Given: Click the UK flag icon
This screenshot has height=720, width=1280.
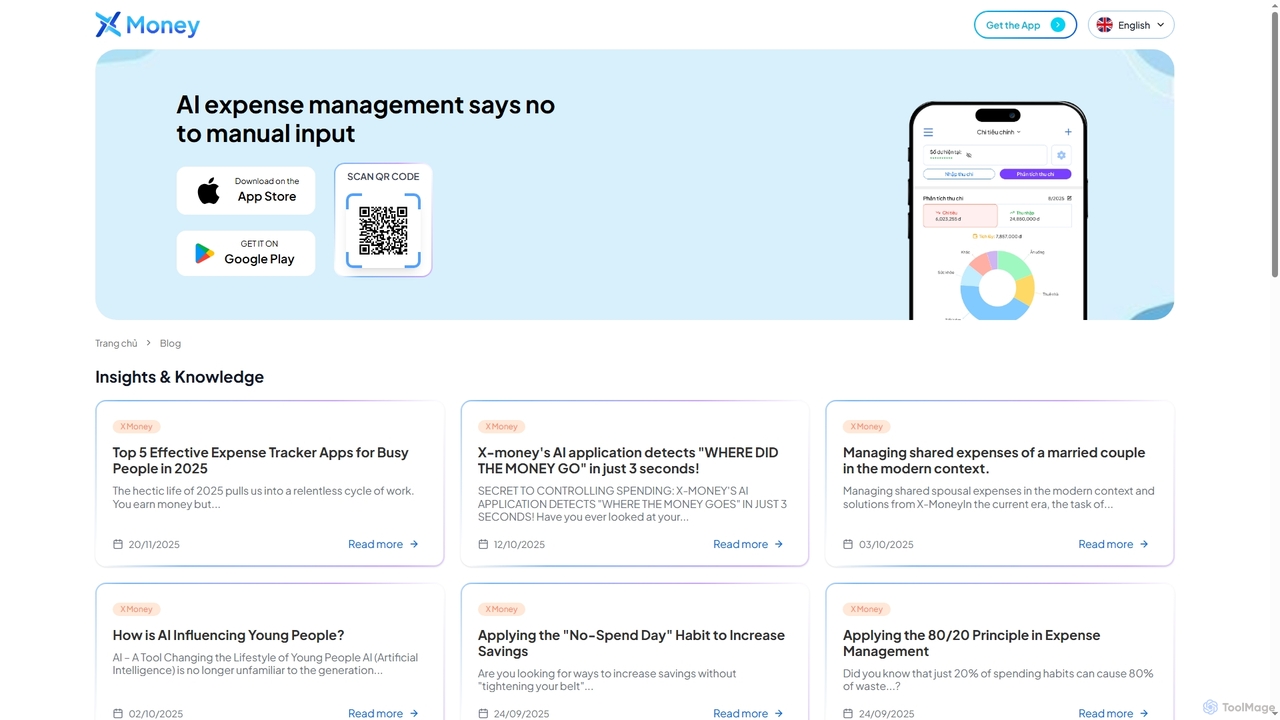Looking at the screenshot, I should (1104, 25).
